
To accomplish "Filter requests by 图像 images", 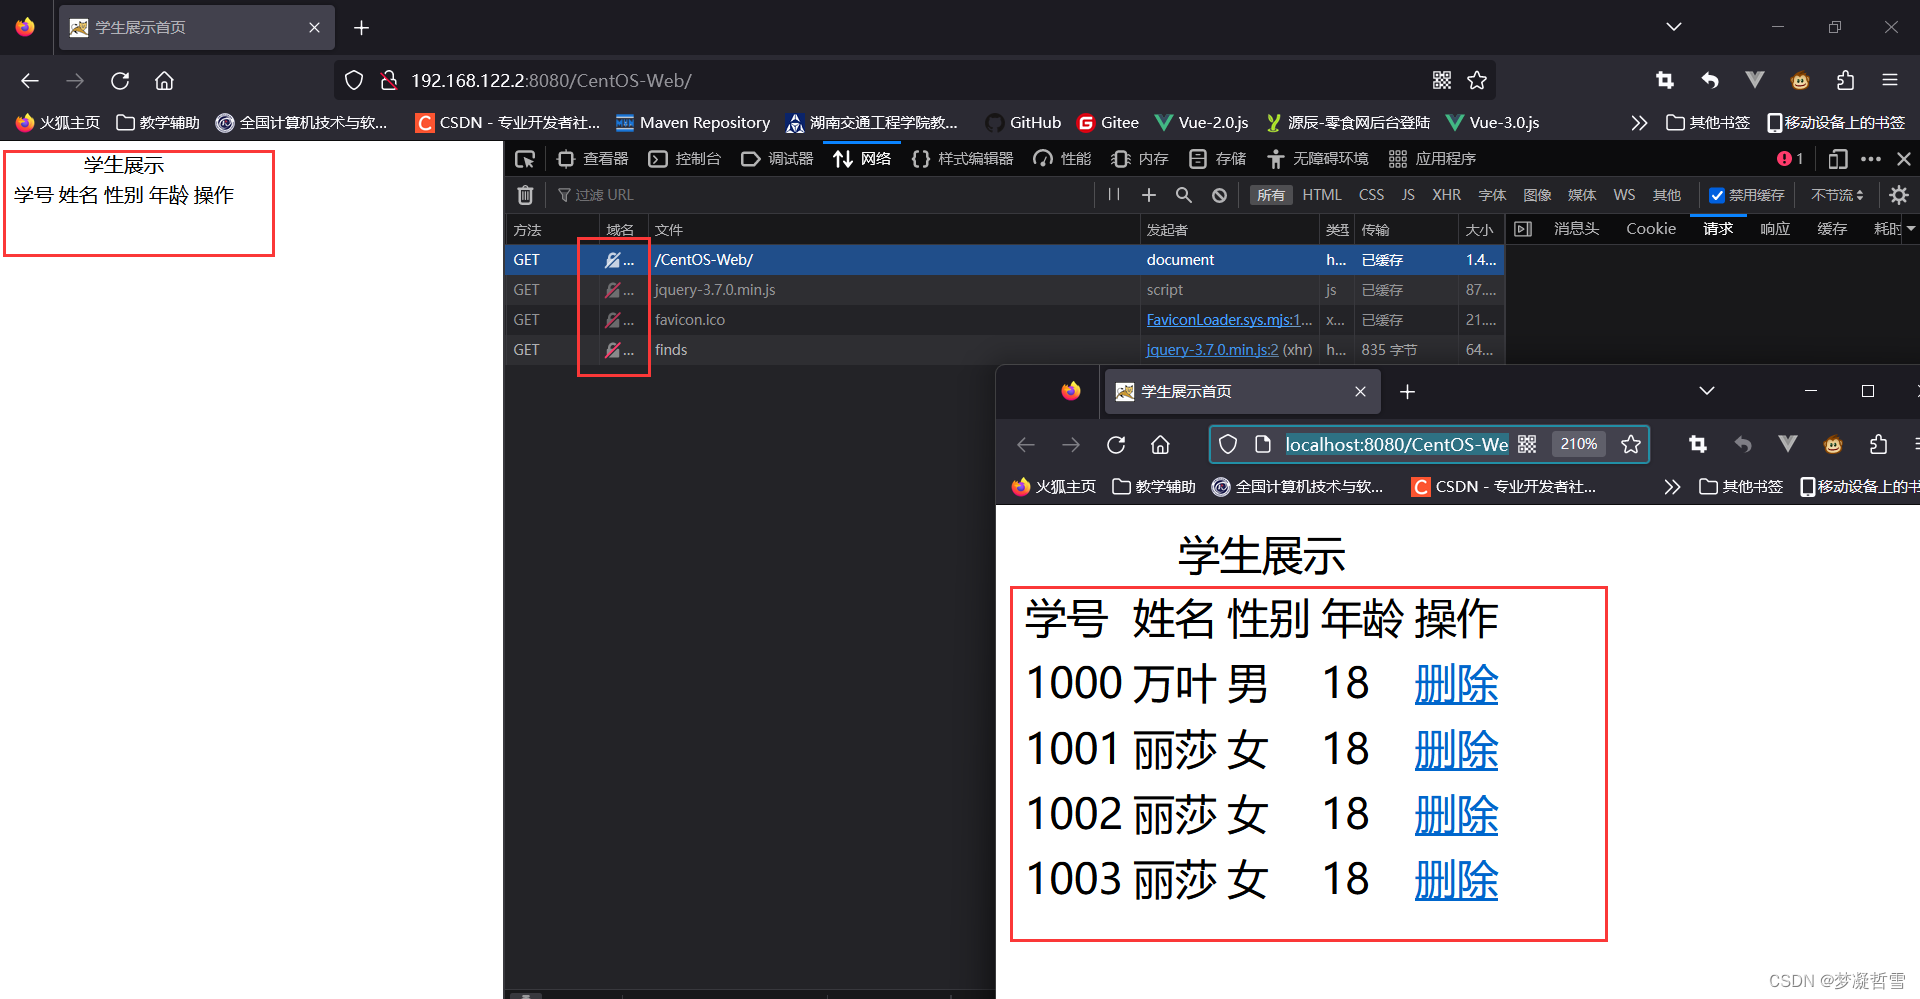I will [x=1537, y=195].
